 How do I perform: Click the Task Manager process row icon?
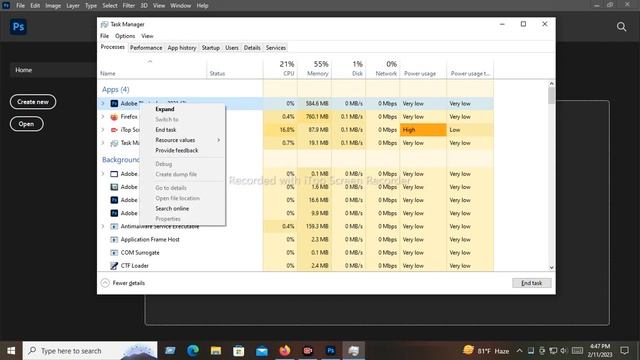[114, 143]
